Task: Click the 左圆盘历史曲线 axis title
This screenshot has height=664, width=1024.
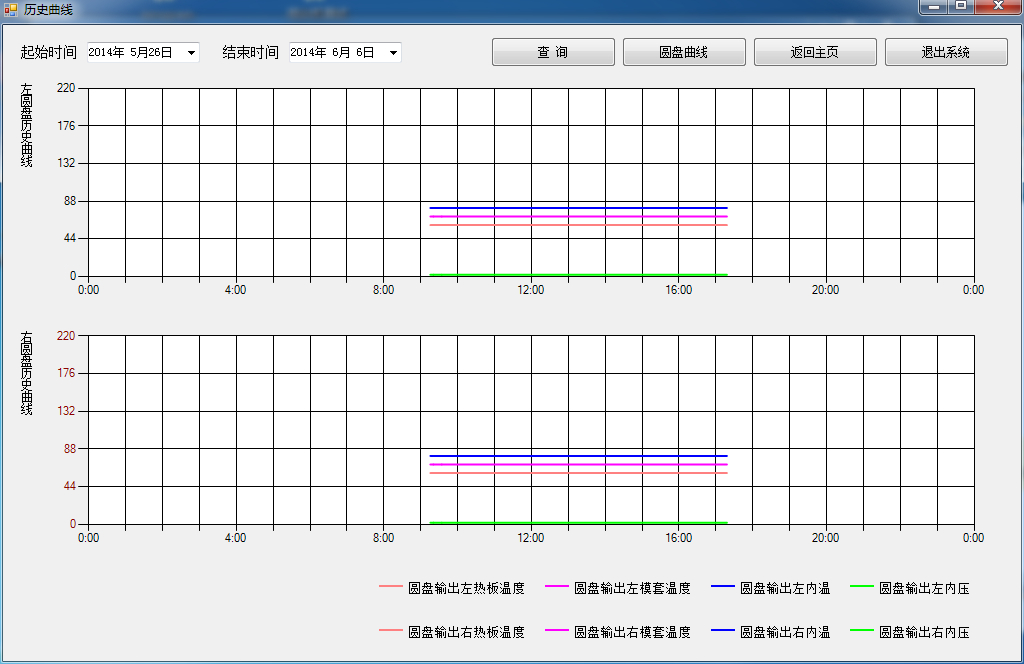Action: (26, 125)
